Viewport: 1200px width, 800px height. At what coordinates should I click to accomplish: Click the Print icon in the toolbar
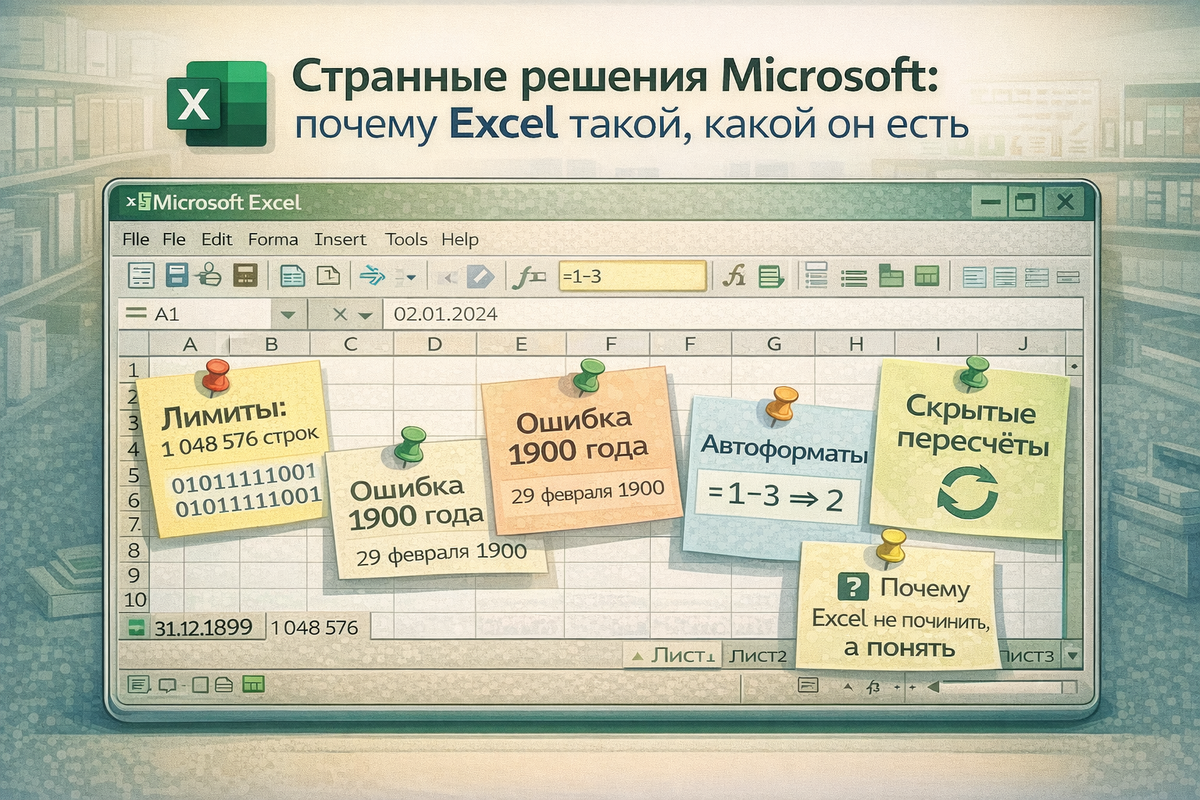coord(210,275)
